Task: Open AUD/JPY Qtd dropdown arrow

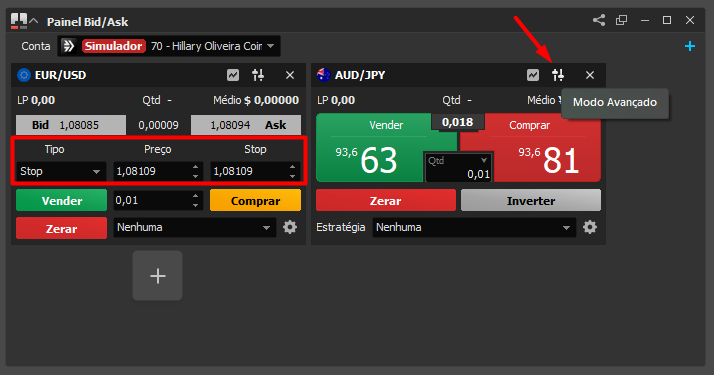Action: [484, 160]
